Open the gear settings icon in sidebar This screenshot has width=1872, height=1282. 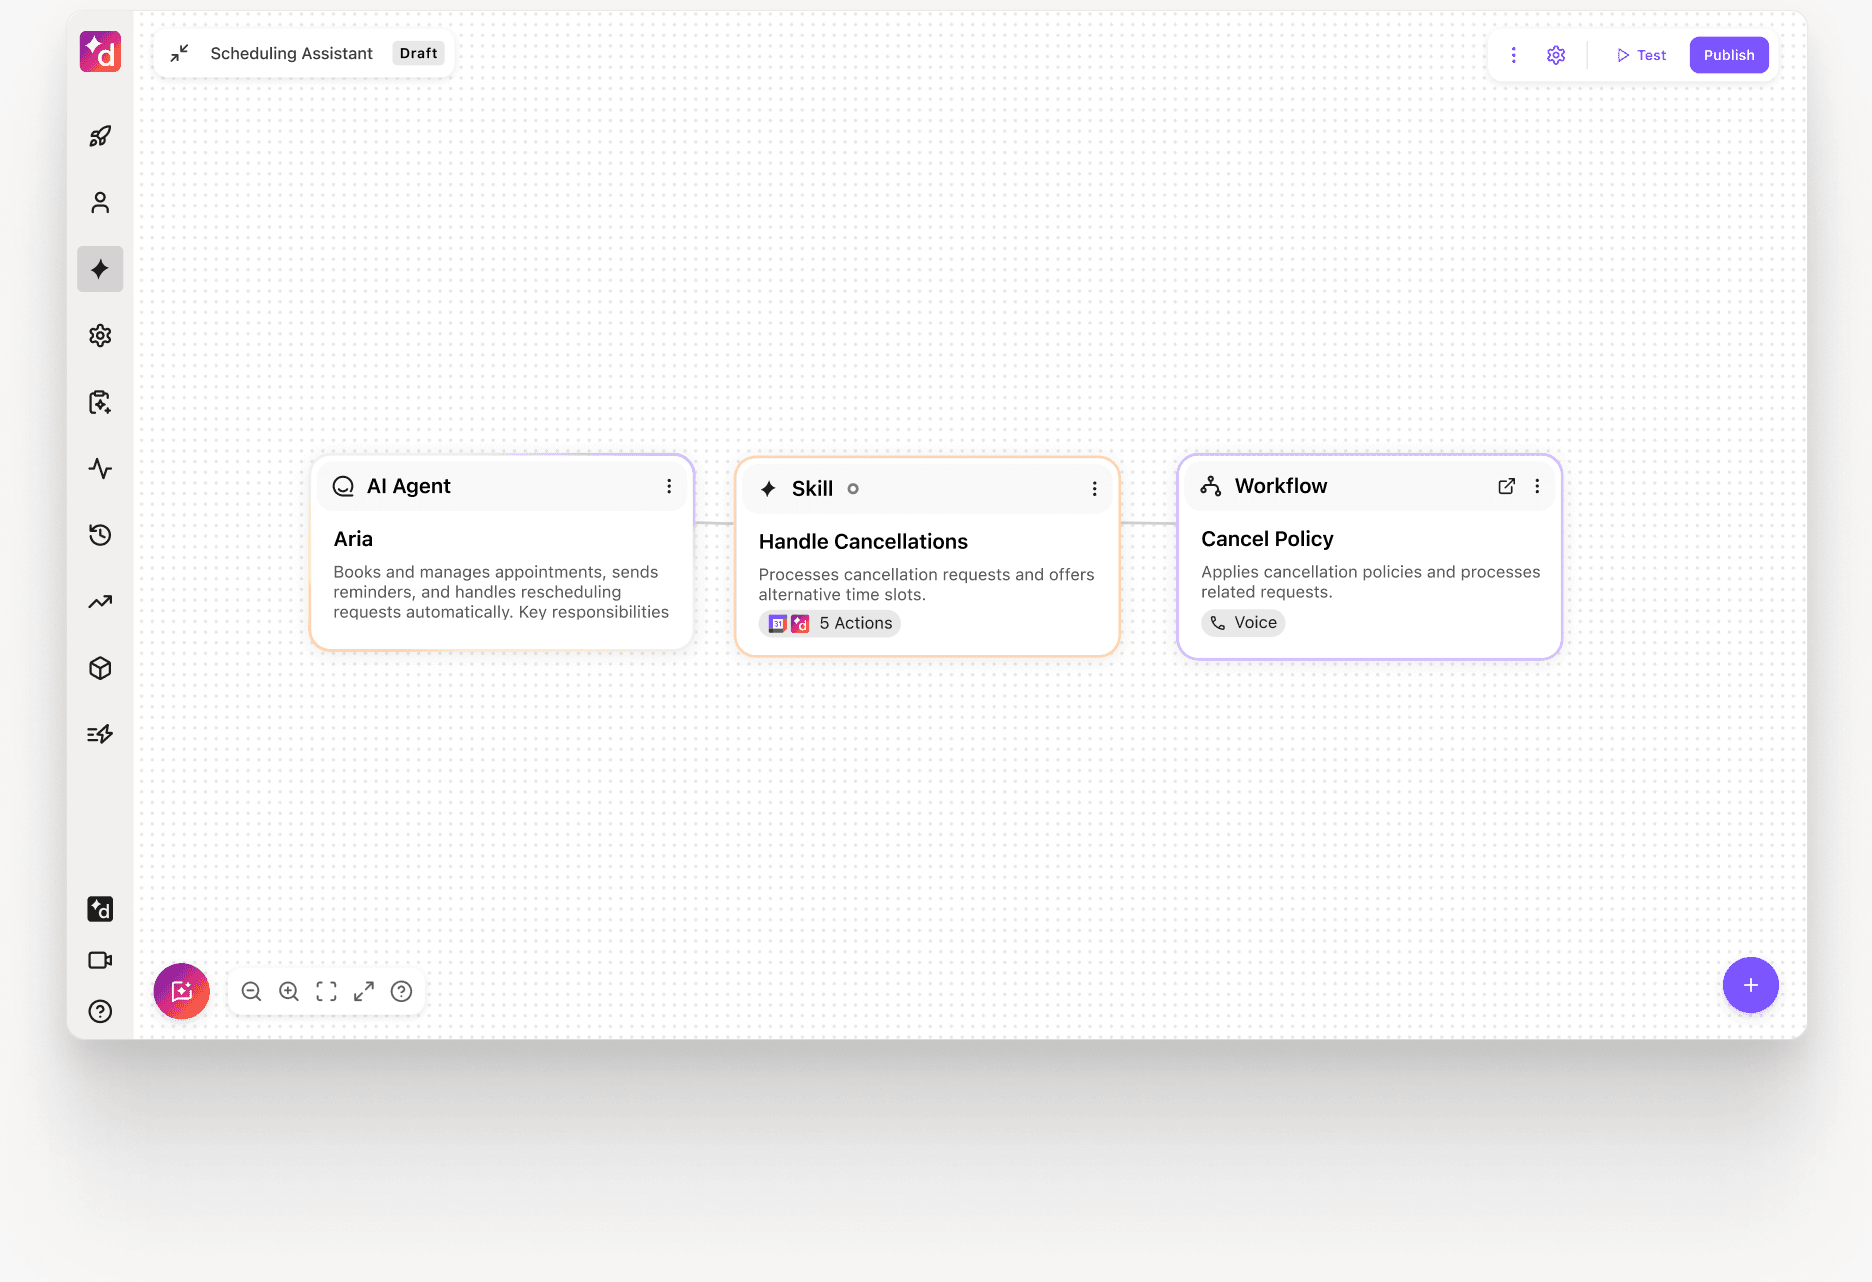[100, 336]
